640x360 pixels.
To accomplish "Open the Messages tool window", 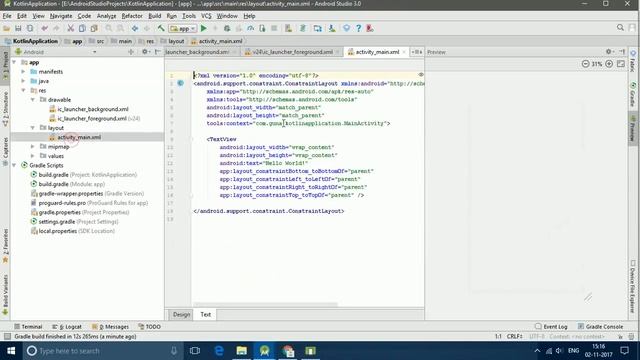I will pyautogui.click(x=110, y=327).
